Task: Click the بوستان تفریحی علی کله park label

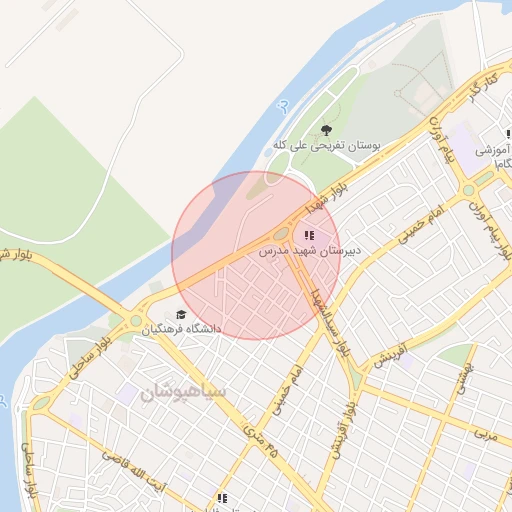Action: point(327,146)
